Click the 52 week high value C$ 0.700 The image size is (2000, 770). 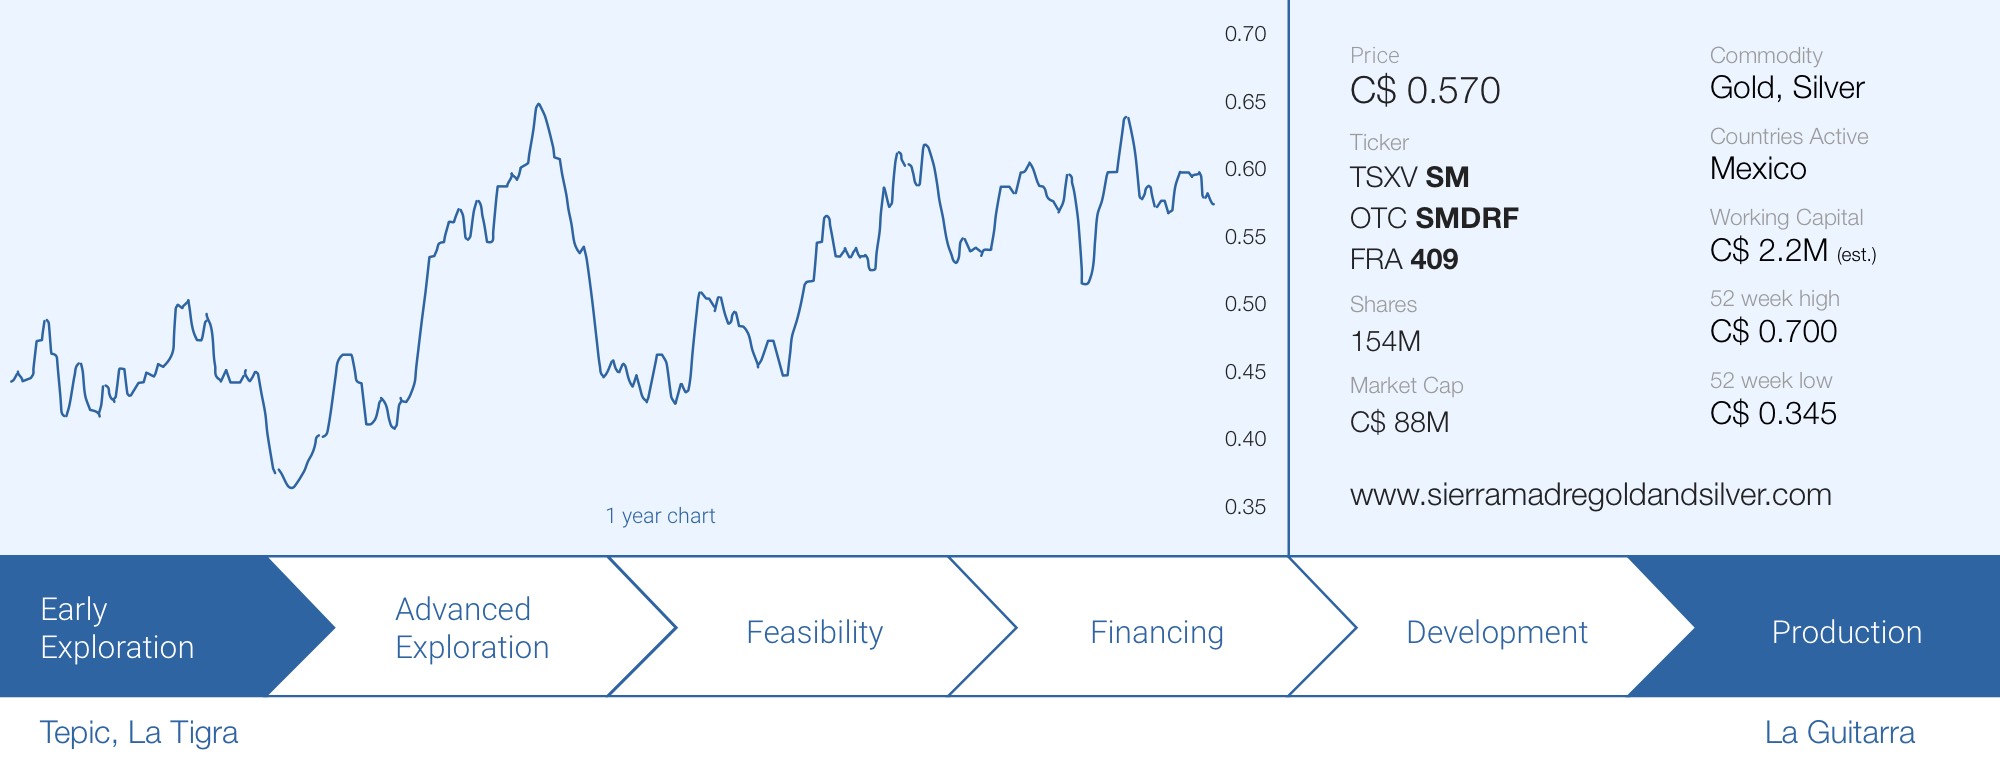[1773, 331]
